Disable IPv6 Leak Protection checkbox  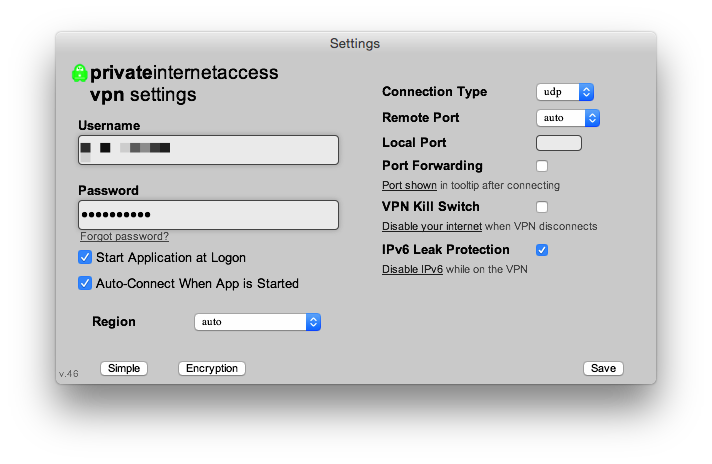(x=542, y=250)
